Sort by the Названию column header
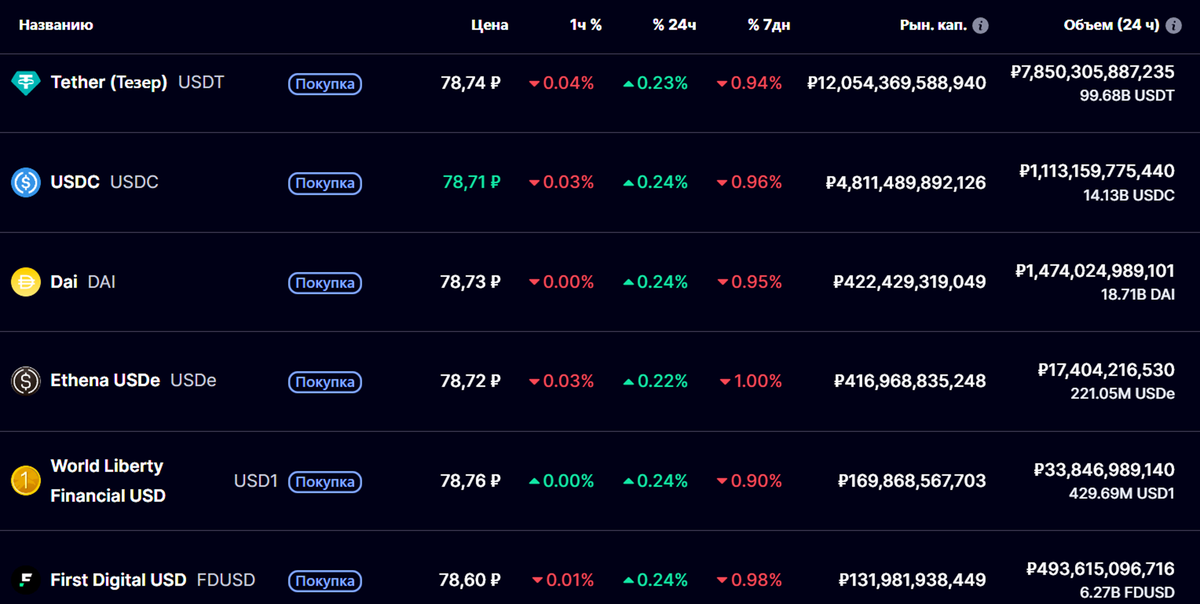 click(x=56, y=25)
